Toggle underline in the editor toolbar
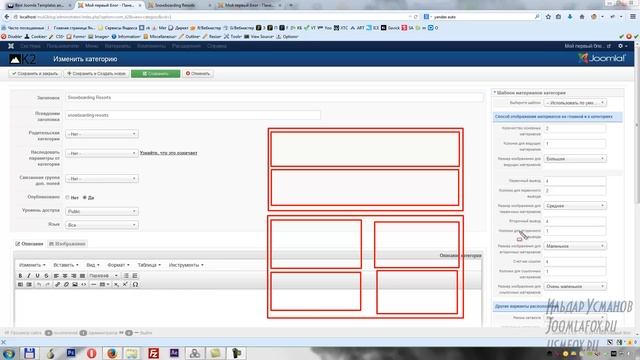The width and height of the screenshot is (640, 360). [x=38, y=276]
